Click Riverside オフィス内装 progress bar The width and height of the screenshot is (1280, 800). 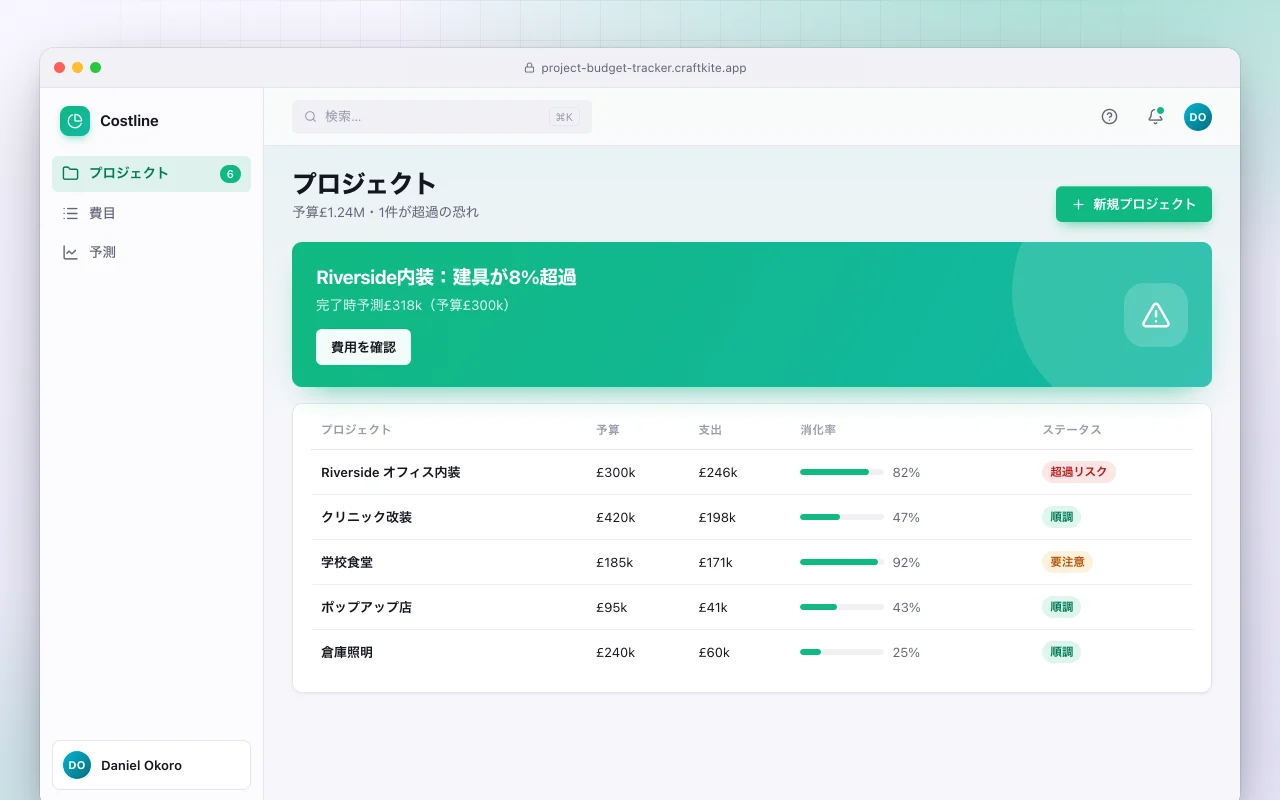[842, 472]
